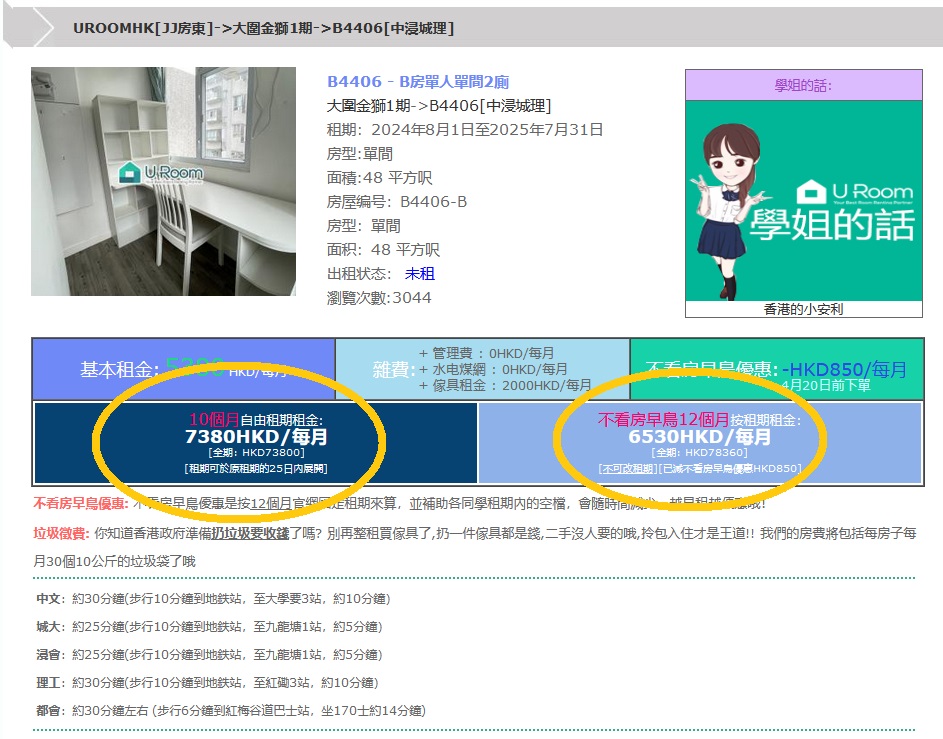Click the 雜費: label
The height and width of the screenshot is (739, 943).
click(x=395, y=369)
